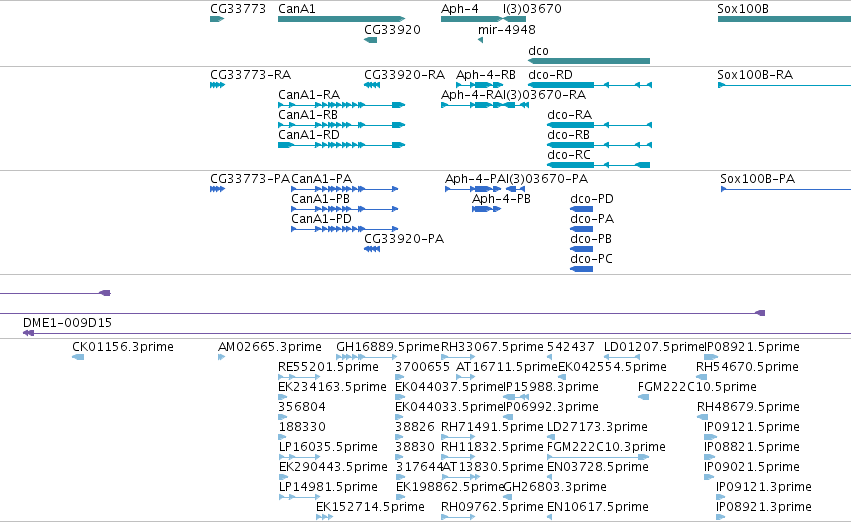Select transcript CanA1-RB label
The height and width of the screenshot is (522, 851).
pyautogui.click(x=308, y=115)
